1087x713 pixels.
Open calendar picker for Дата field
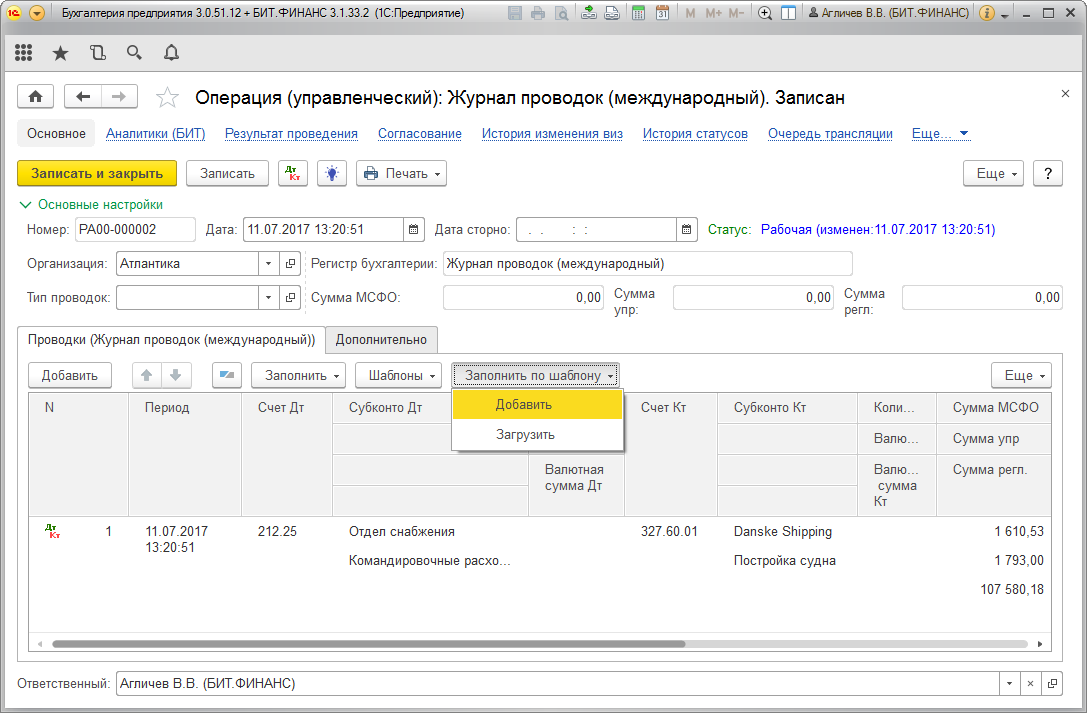(414, 230)
